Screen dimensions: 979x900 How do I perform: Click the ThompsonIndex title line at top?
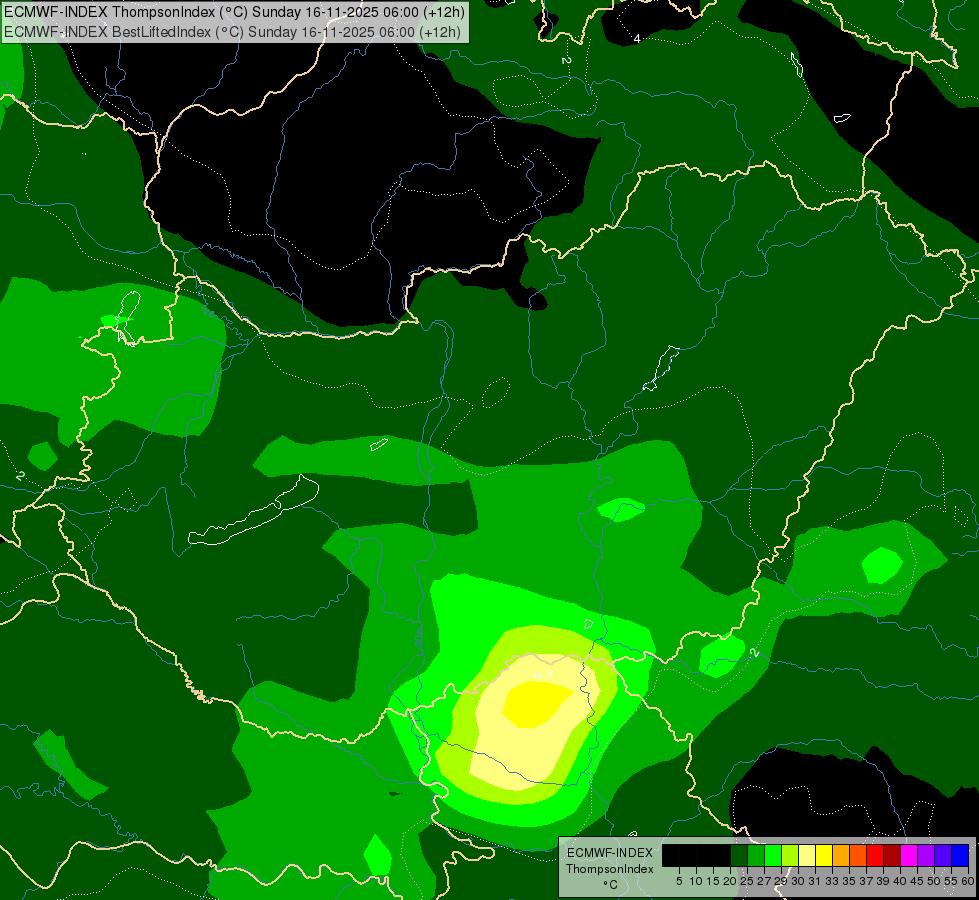coord(234,12)
